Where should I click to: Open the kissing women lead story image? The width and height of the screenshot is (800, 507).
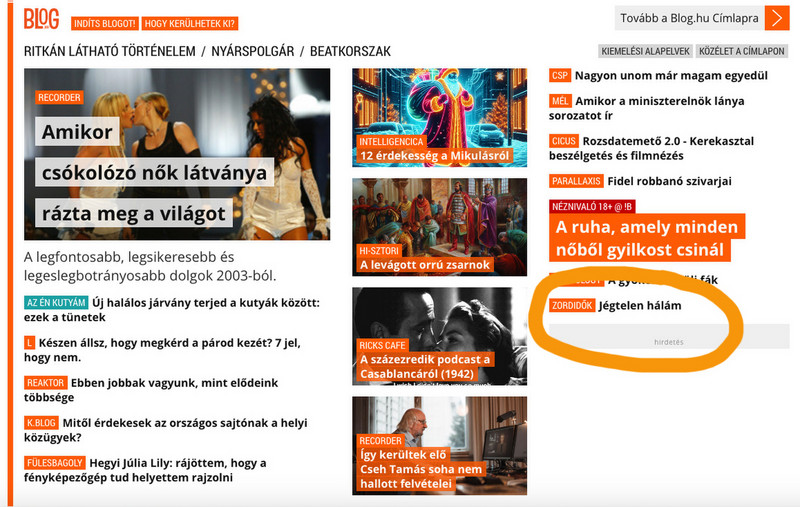pos(177,154)
